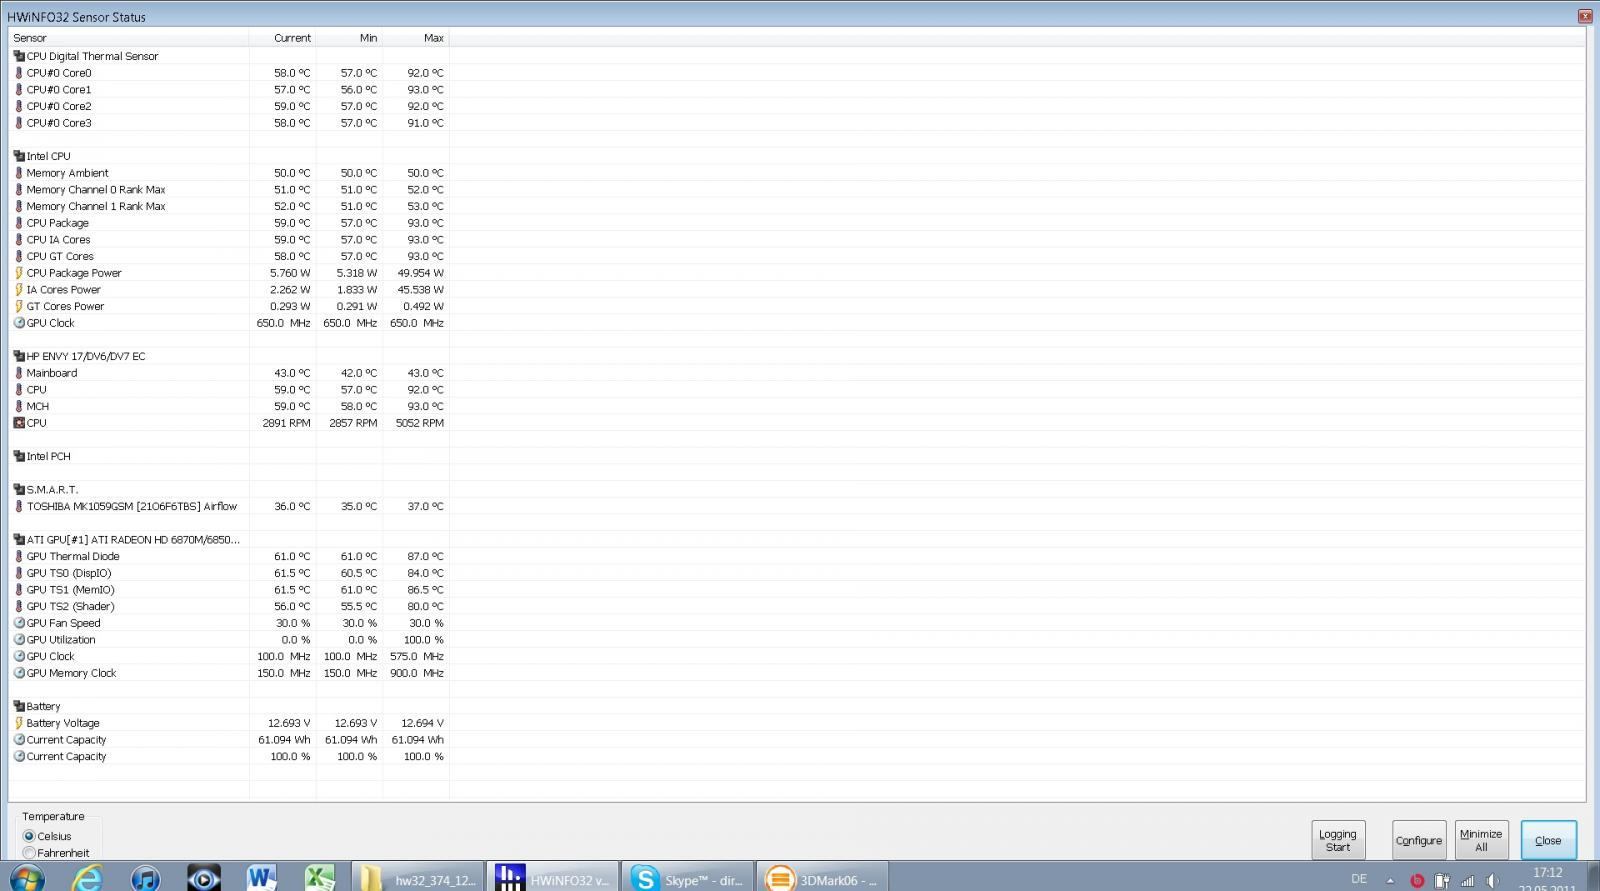Viewport: 1600px width, 891px height.
Task: Click thermometer icon beside GPU Thermal Diode
Action: 19,556
